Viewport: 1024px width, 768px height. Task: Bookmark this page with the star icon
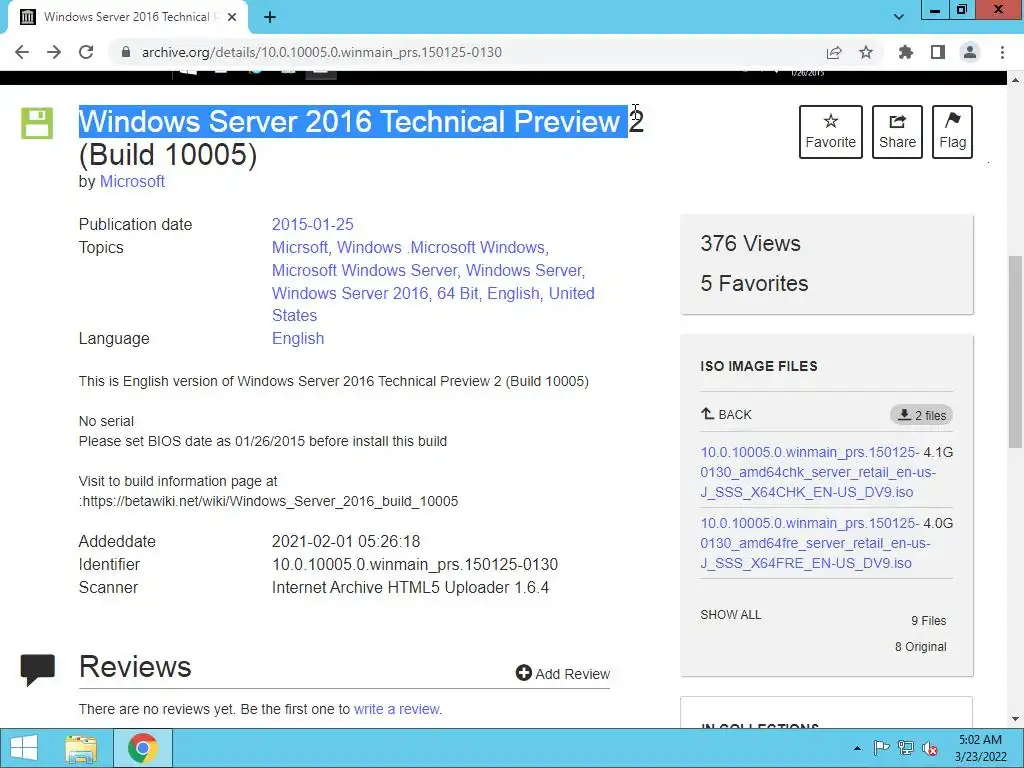point(866,52)
